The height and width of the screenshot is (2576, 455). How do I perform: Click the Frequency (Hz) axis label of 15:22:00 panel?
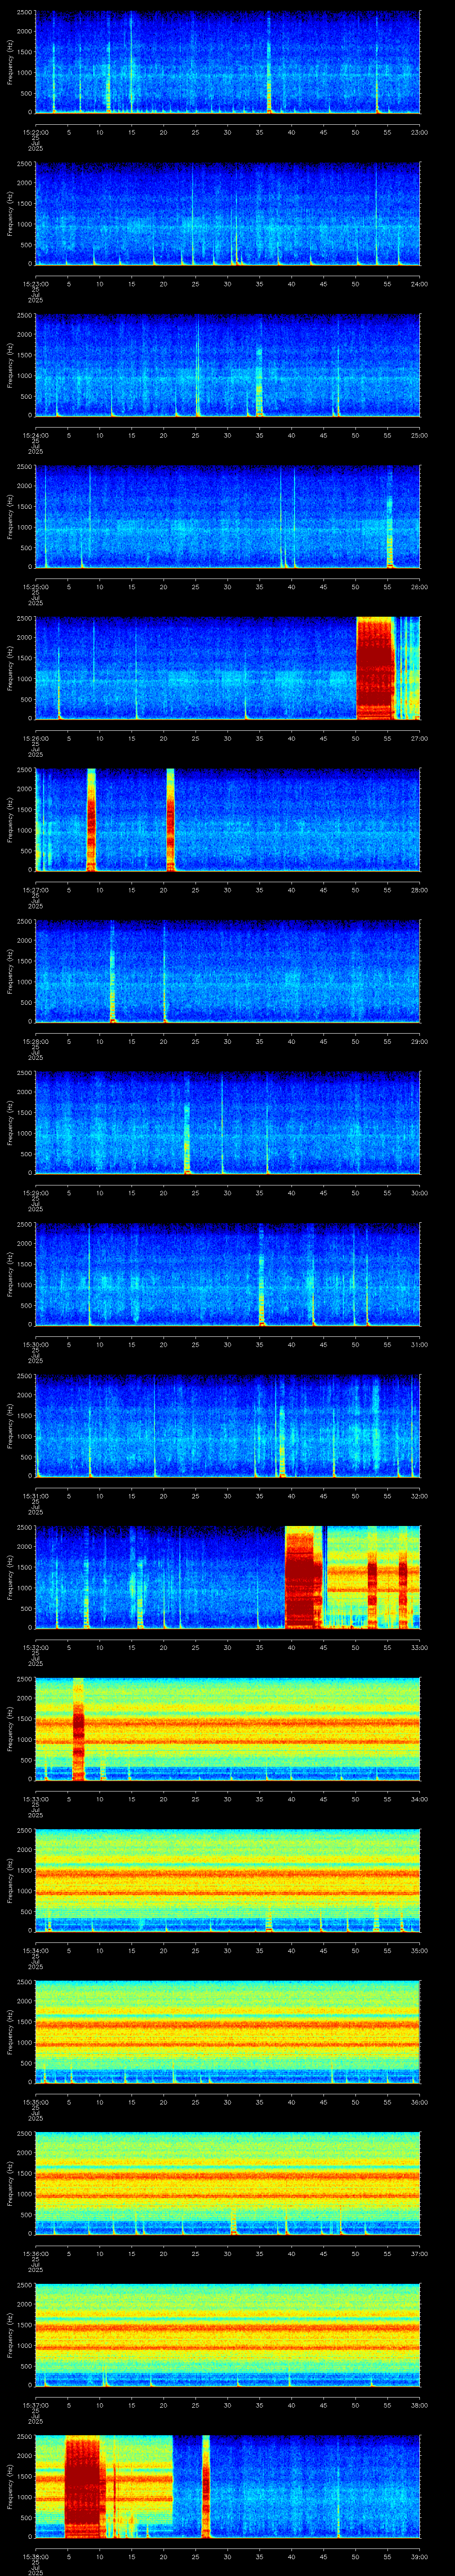click(10, 63)
